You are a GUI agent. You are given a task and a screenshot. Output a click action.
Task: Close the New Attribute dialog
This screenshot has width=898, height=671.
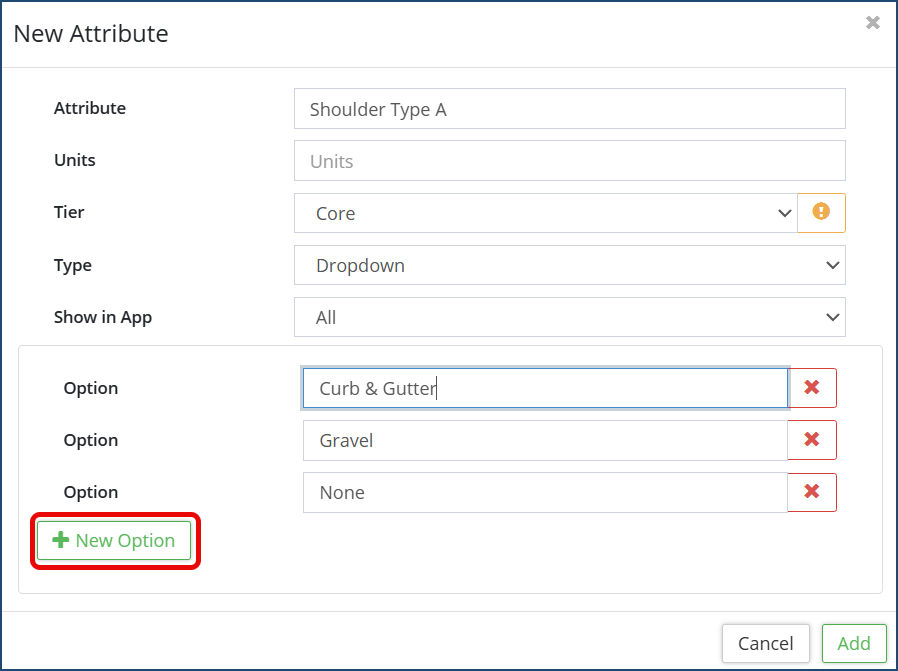(872, 22)
